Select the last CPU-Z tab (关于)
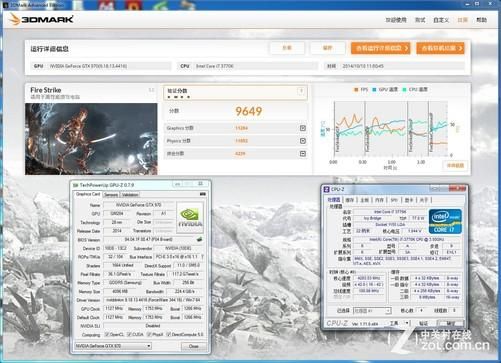501x363 pixels. tap(424, 200)
